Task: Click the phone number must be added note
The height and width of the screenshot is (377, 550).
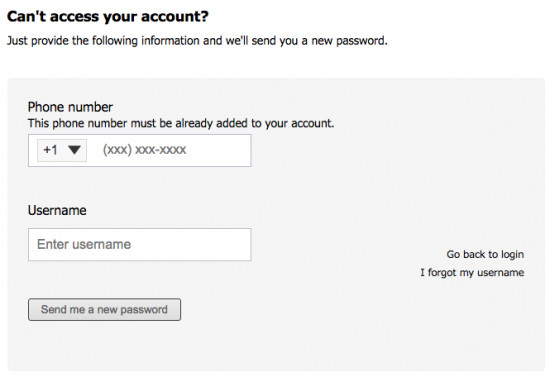Action: point(181,123)
